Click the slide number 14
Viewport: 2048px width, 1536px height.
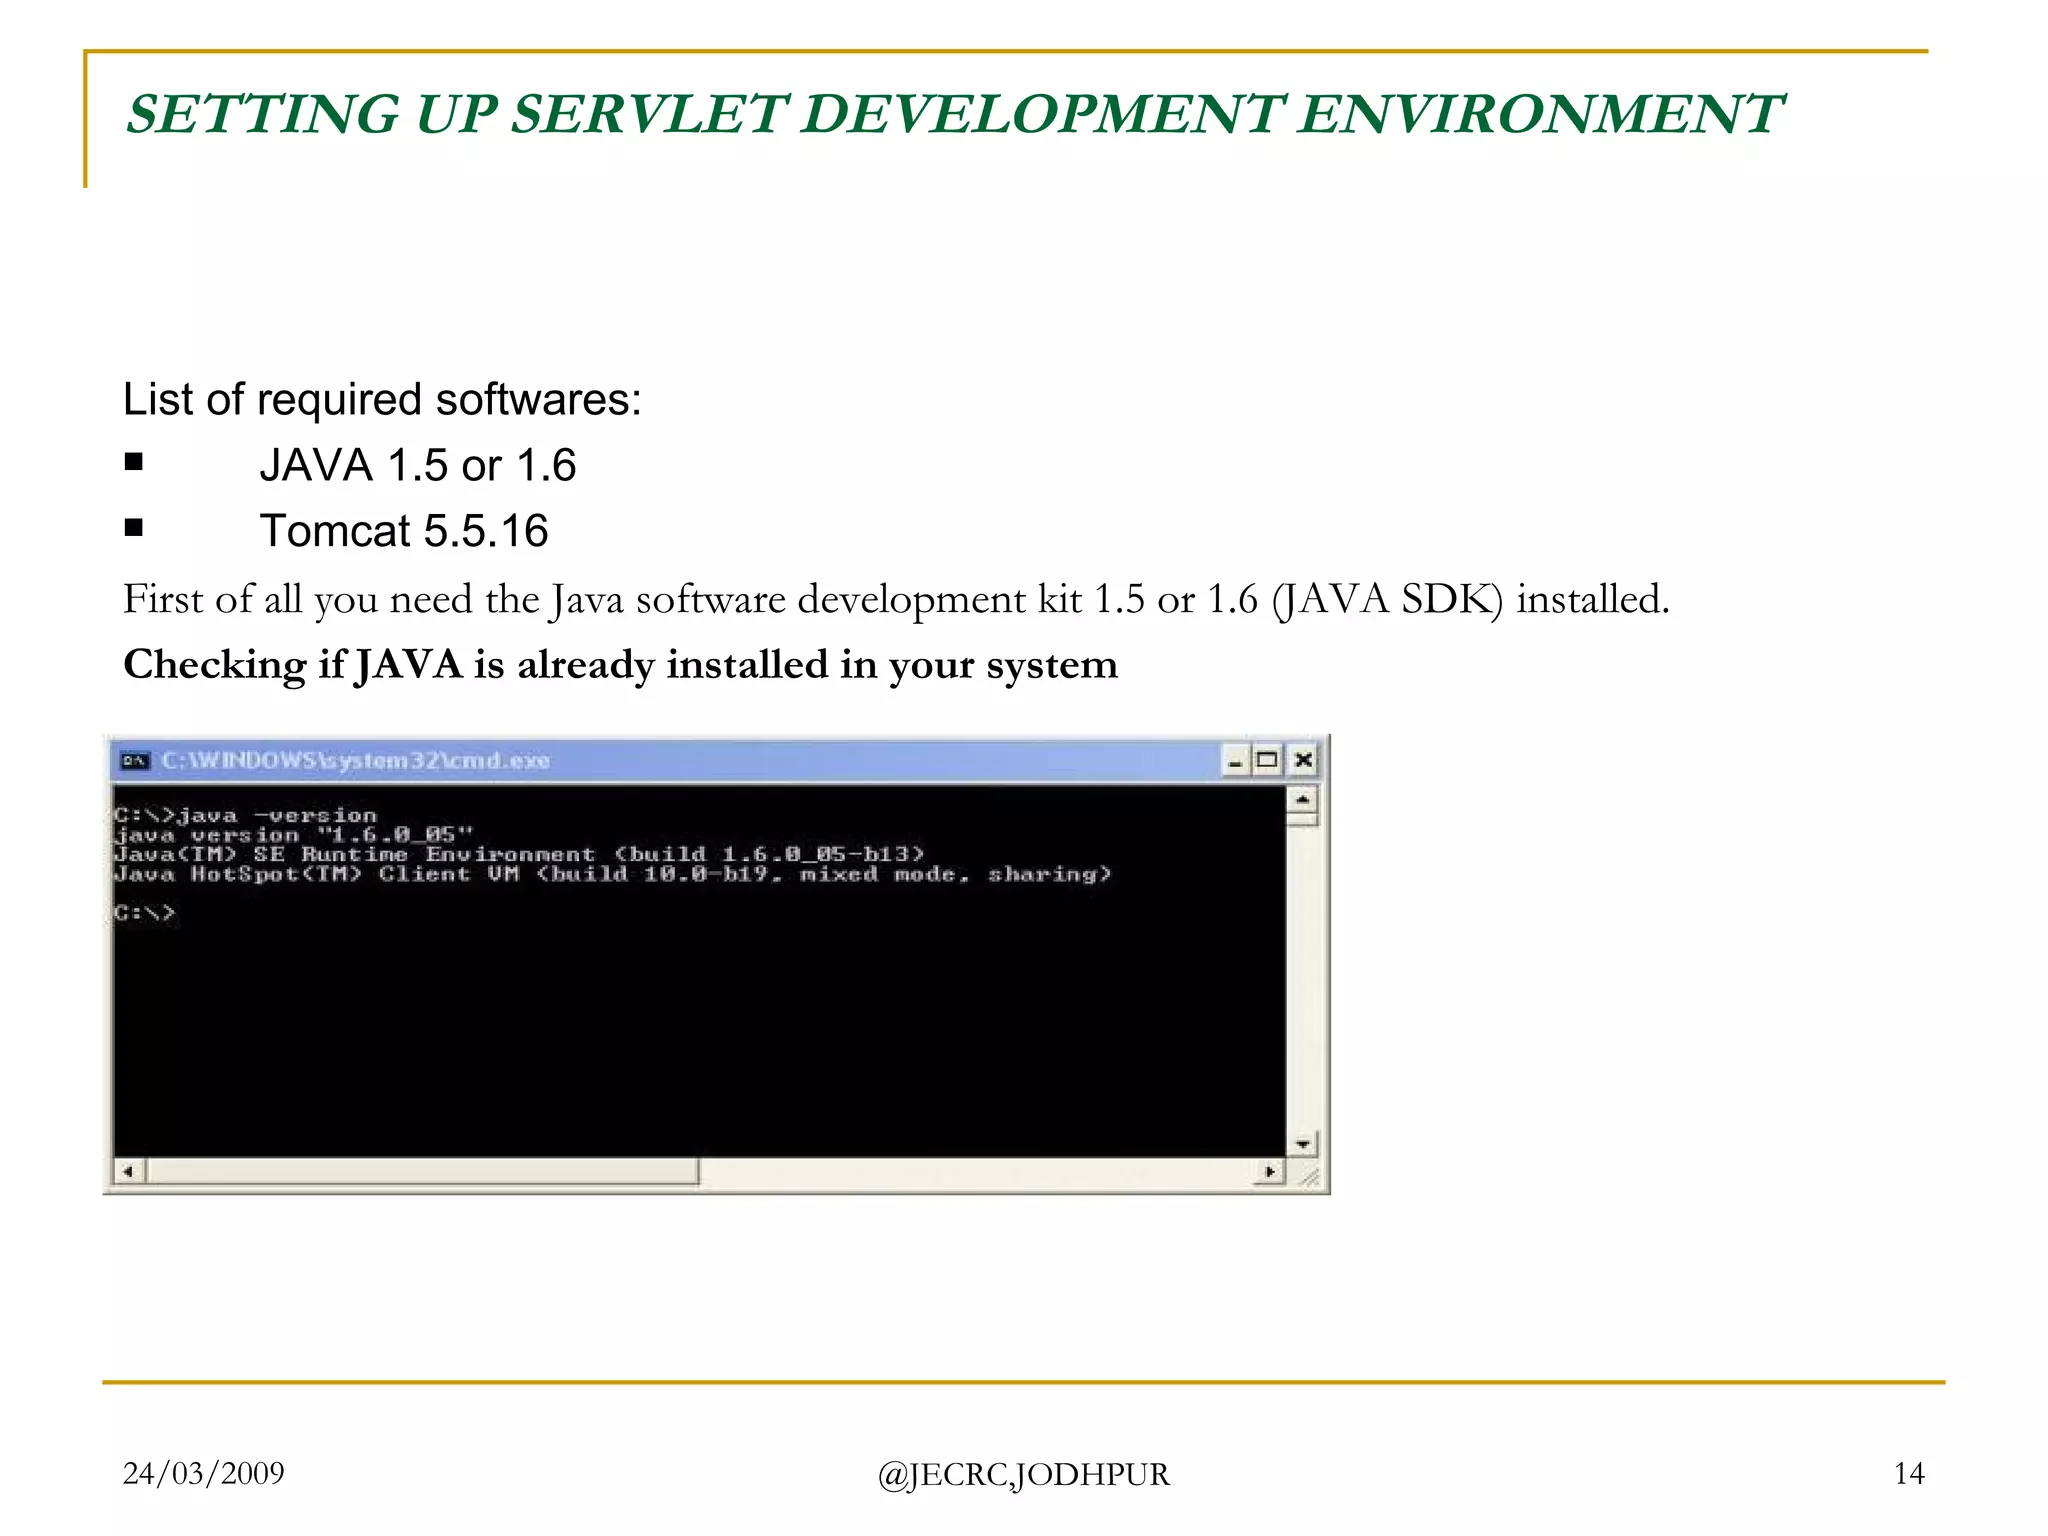(1908, 1474)
